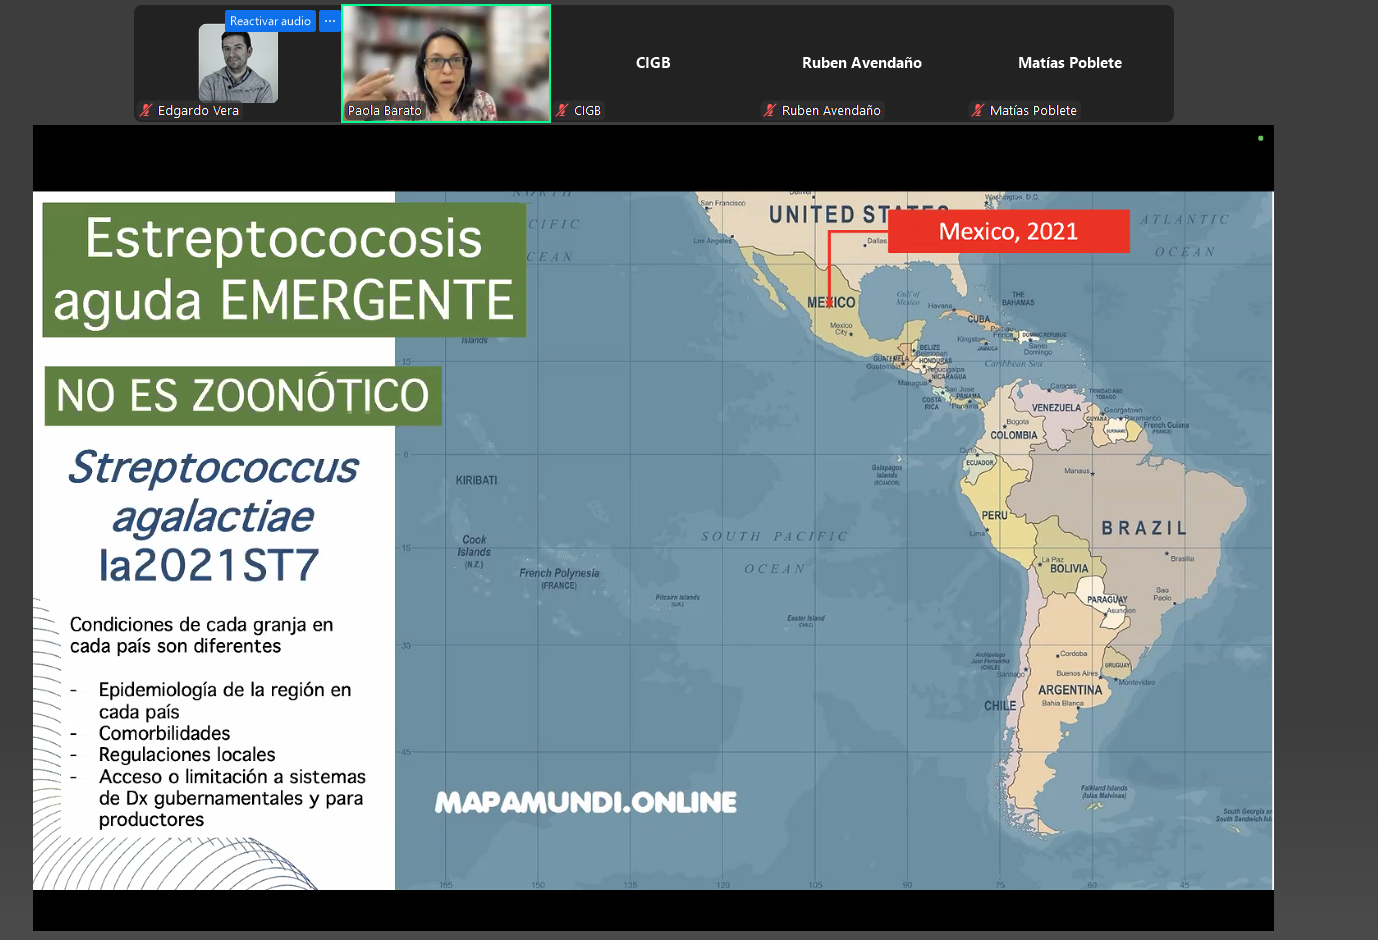The height and width of the screenshot is (940, 1378).
Task: Click the Ia2021ST7 strain label
Action: 209,566
